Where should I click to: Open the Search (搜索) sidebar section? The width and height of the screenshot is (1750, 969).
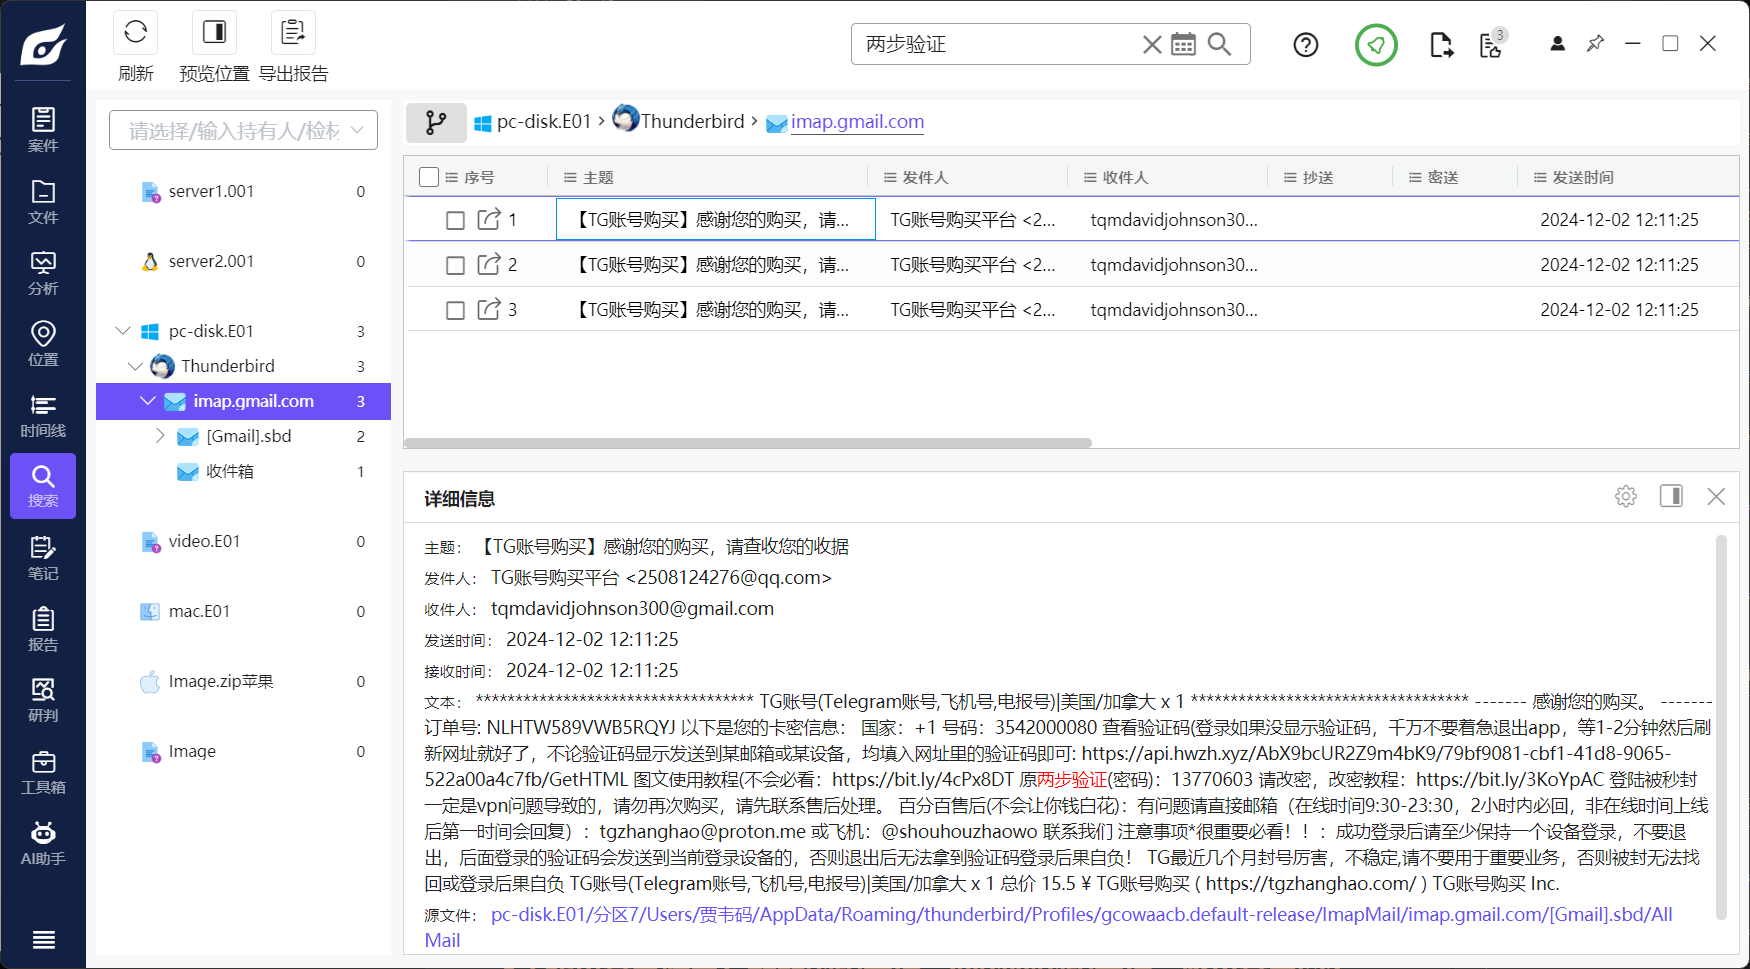tap(43, 486)
